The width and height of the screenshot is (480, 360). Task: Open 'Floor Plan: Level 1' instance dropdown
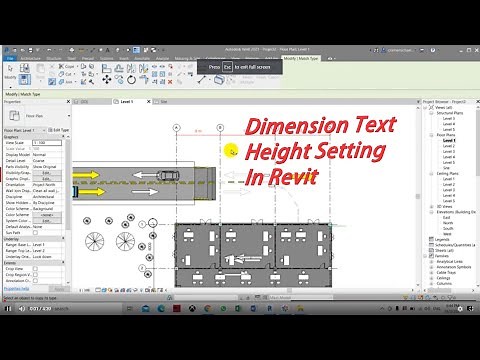25,130
